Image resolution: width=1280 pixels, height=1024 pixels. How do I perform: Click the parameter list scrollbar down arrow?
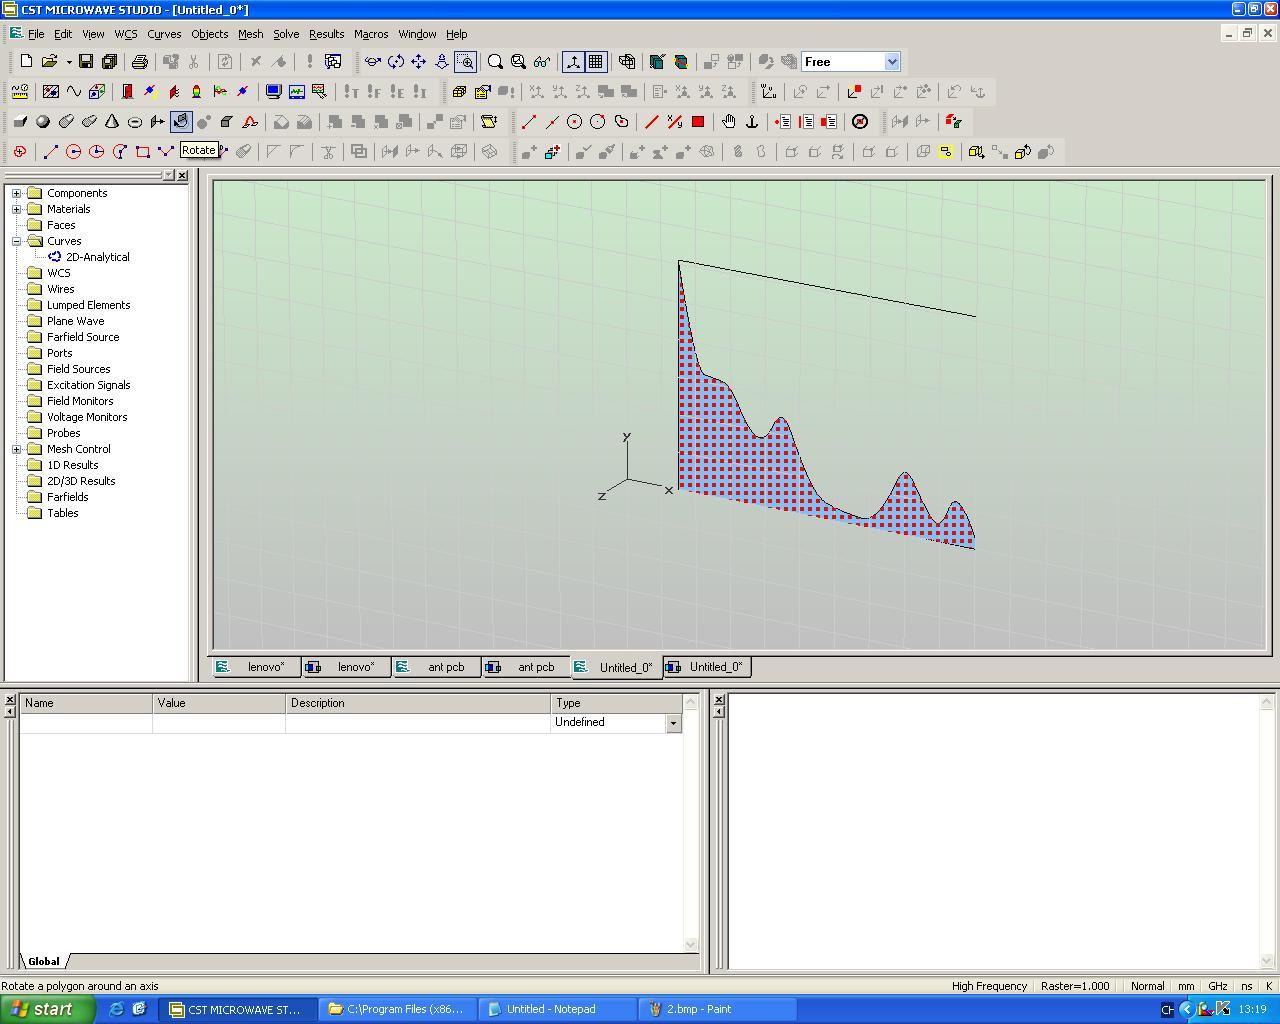(x=690, y=944)
